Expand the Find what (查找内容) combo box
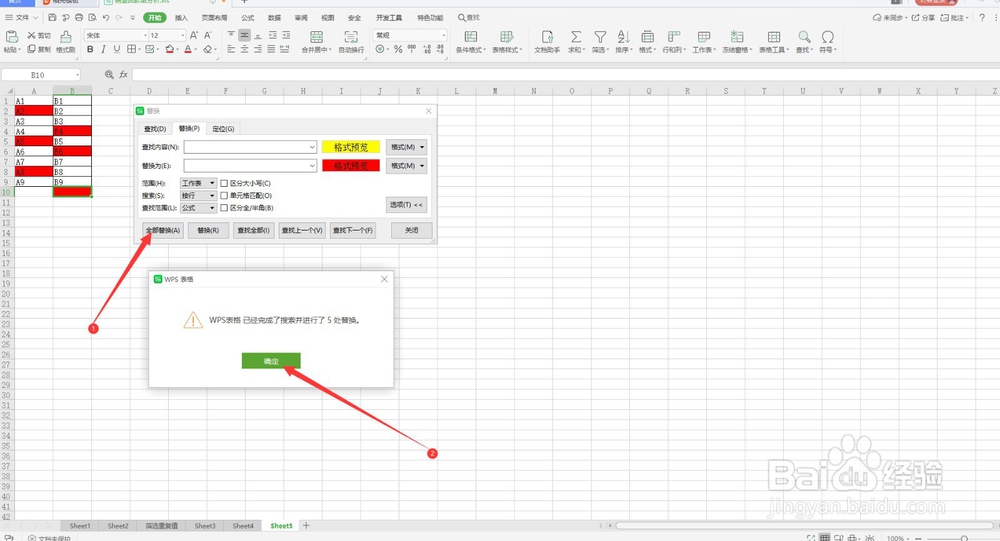This screenshot has height=541, width=1000. pos(312,147)
